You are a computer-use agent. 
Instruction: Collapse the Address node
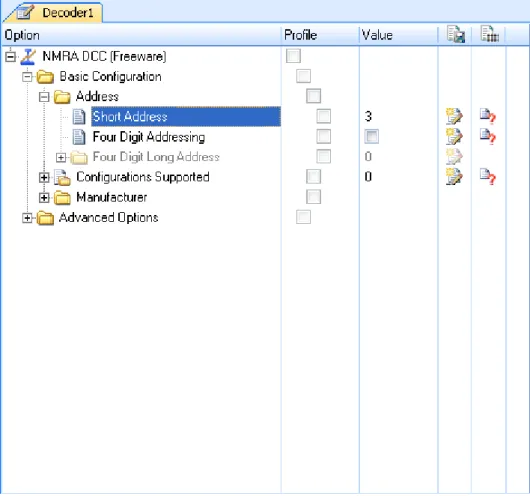pos(44,97)
